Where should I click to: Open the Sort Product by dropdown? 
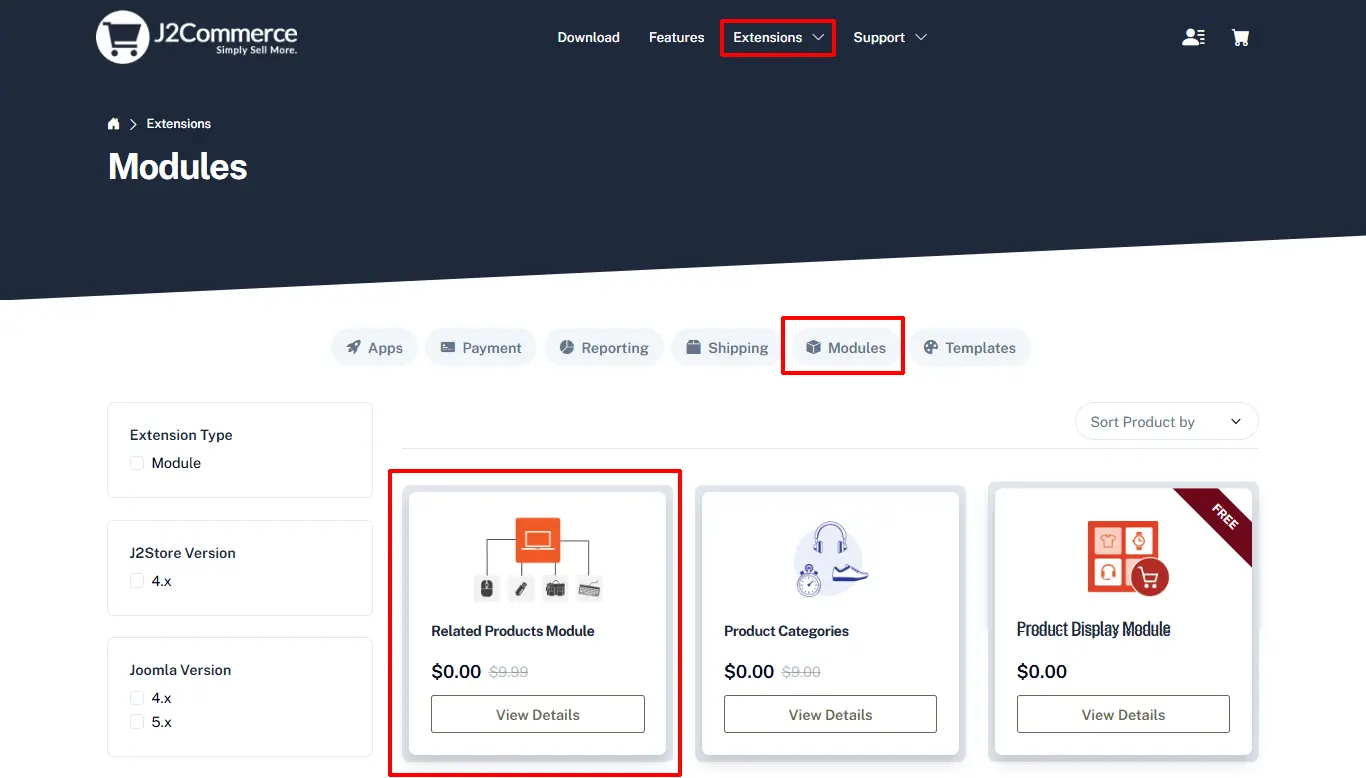[1167, 422]
